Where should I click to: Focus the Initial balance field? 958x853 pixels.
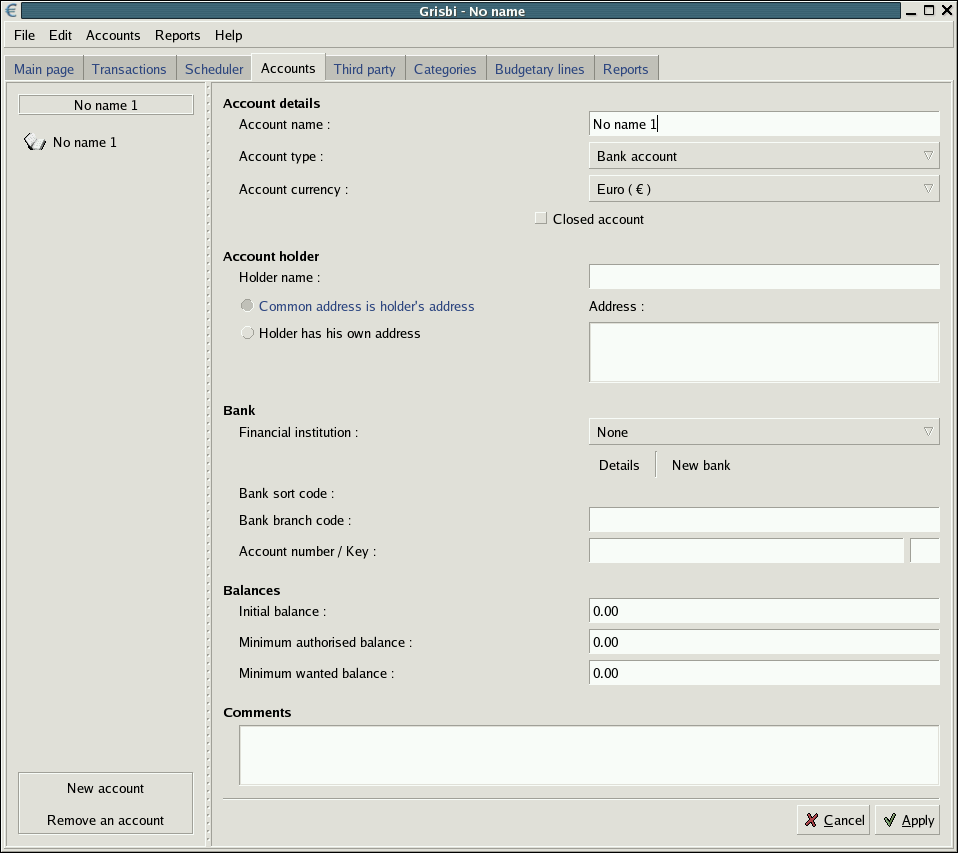point(764,611)
